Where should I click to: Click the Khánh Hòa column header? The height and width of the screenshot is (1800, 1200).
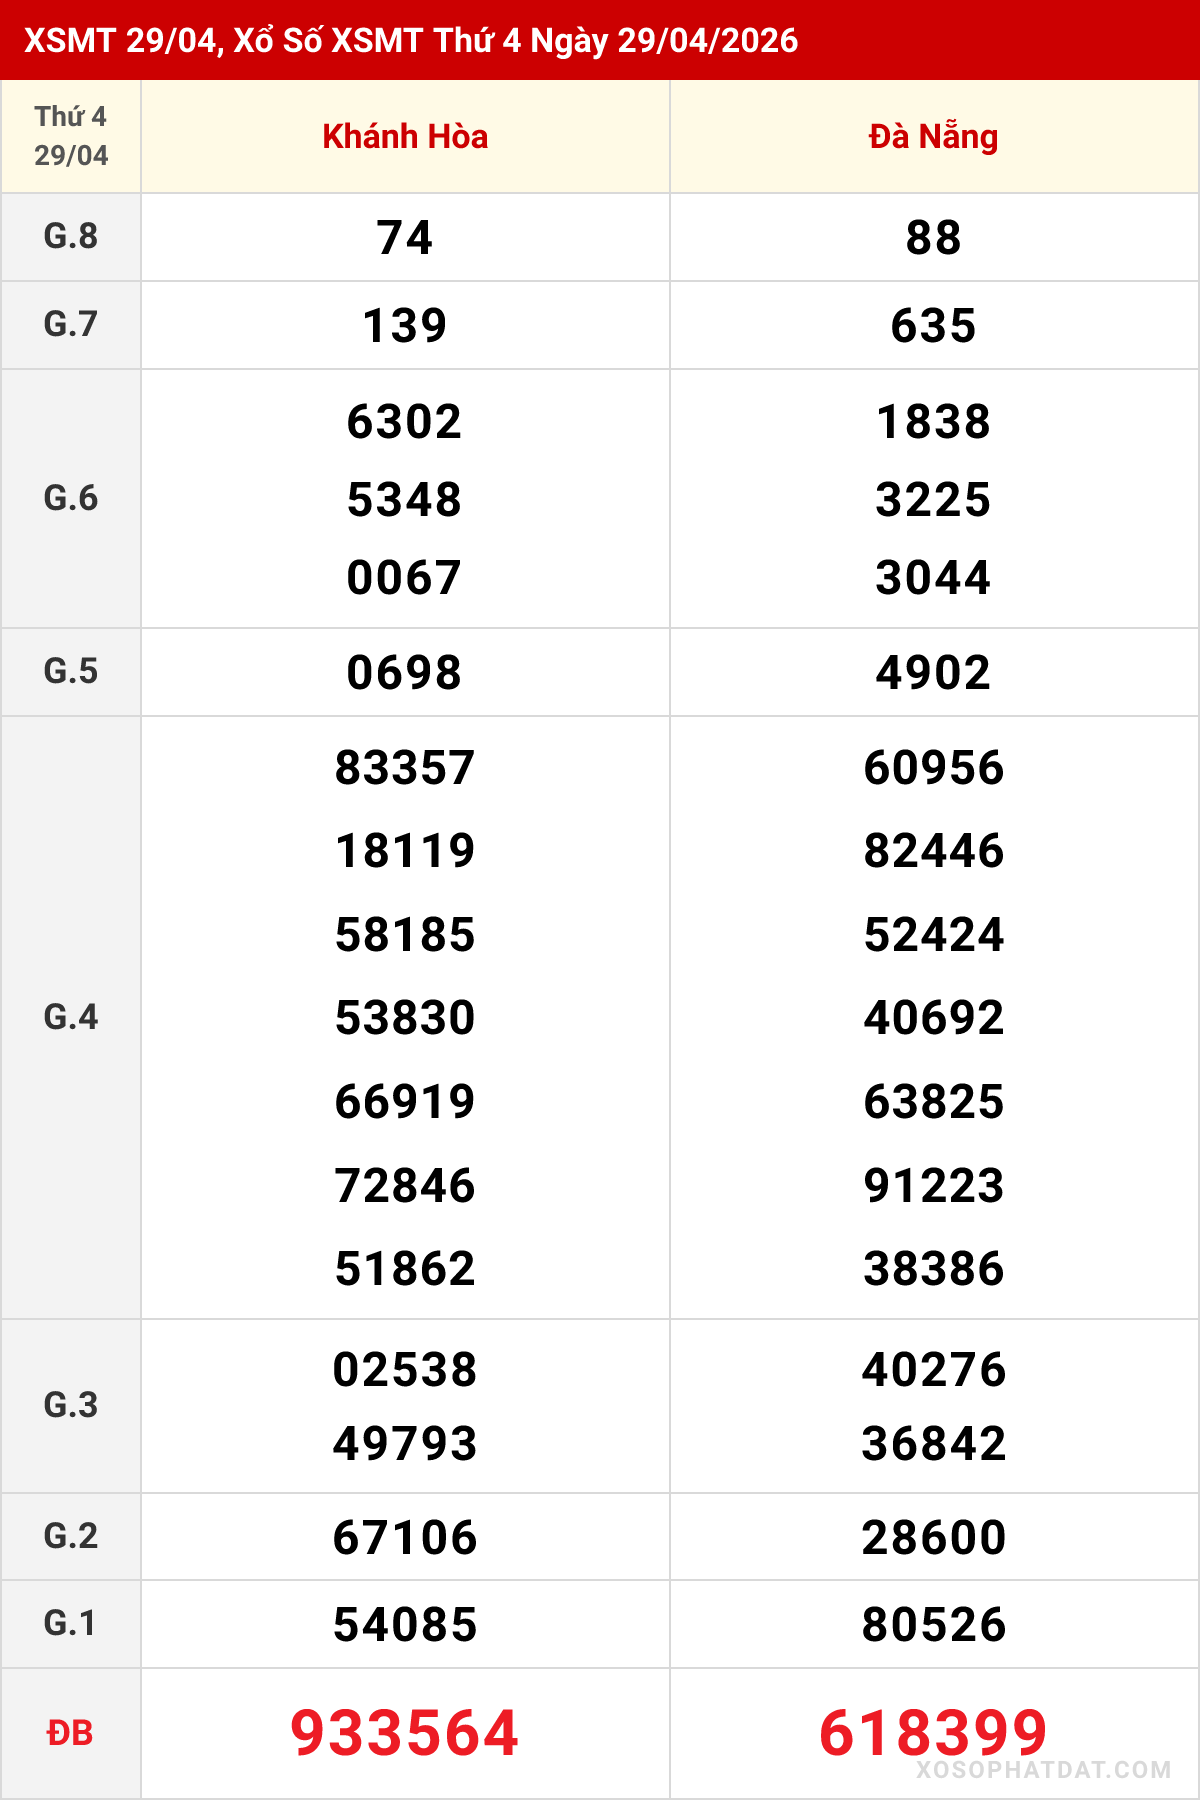point(405,137)
